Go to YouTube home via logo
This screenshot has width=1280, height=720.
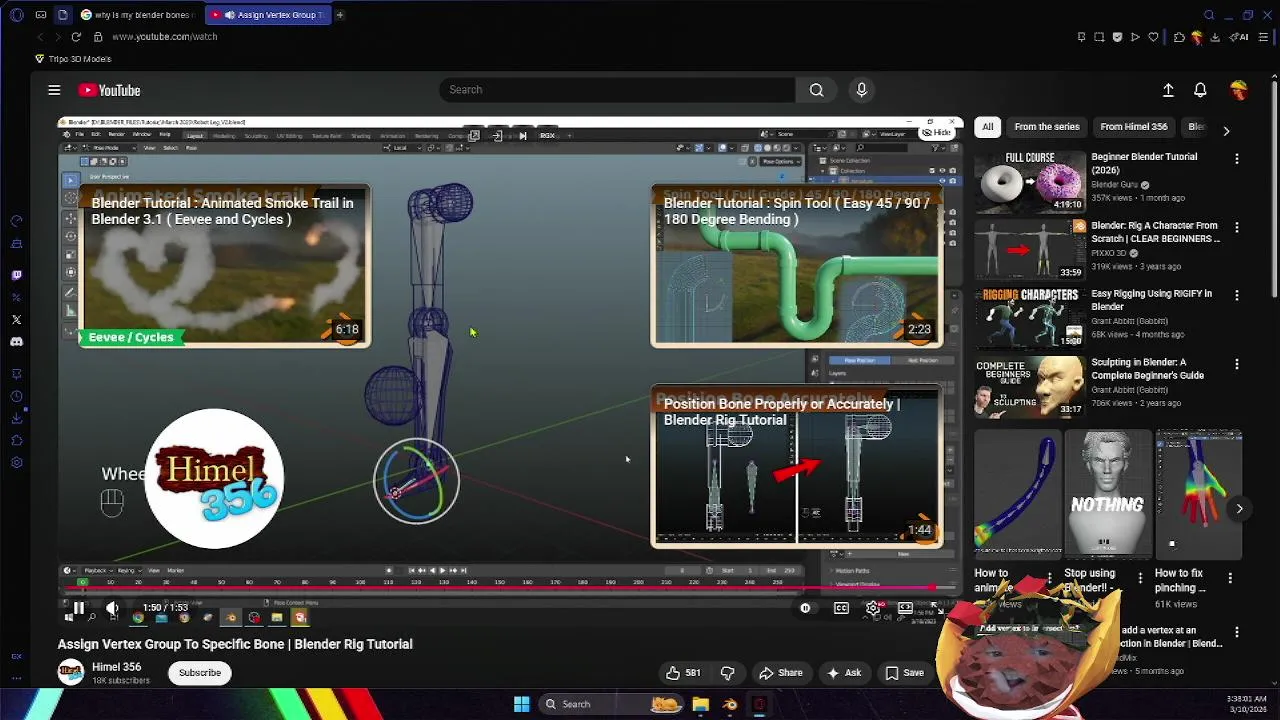click(110, 90)
